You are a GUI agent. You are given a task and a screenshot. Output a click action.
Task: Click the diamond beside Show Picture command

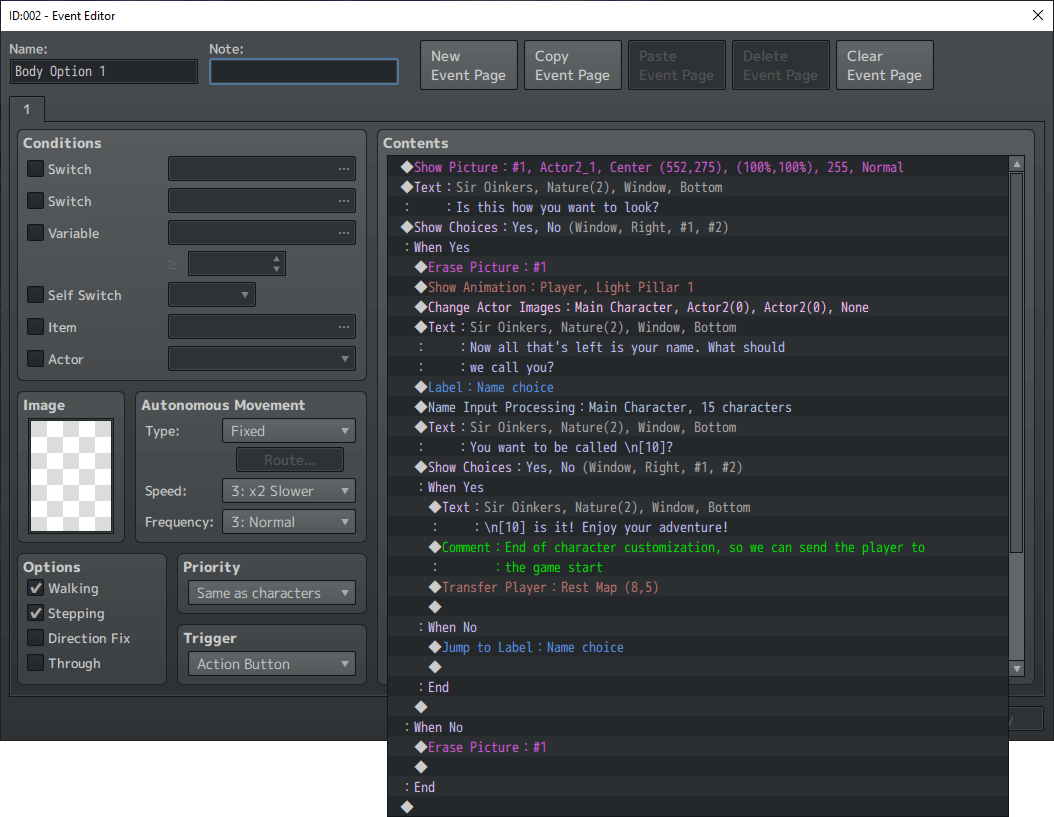(407, 167)
